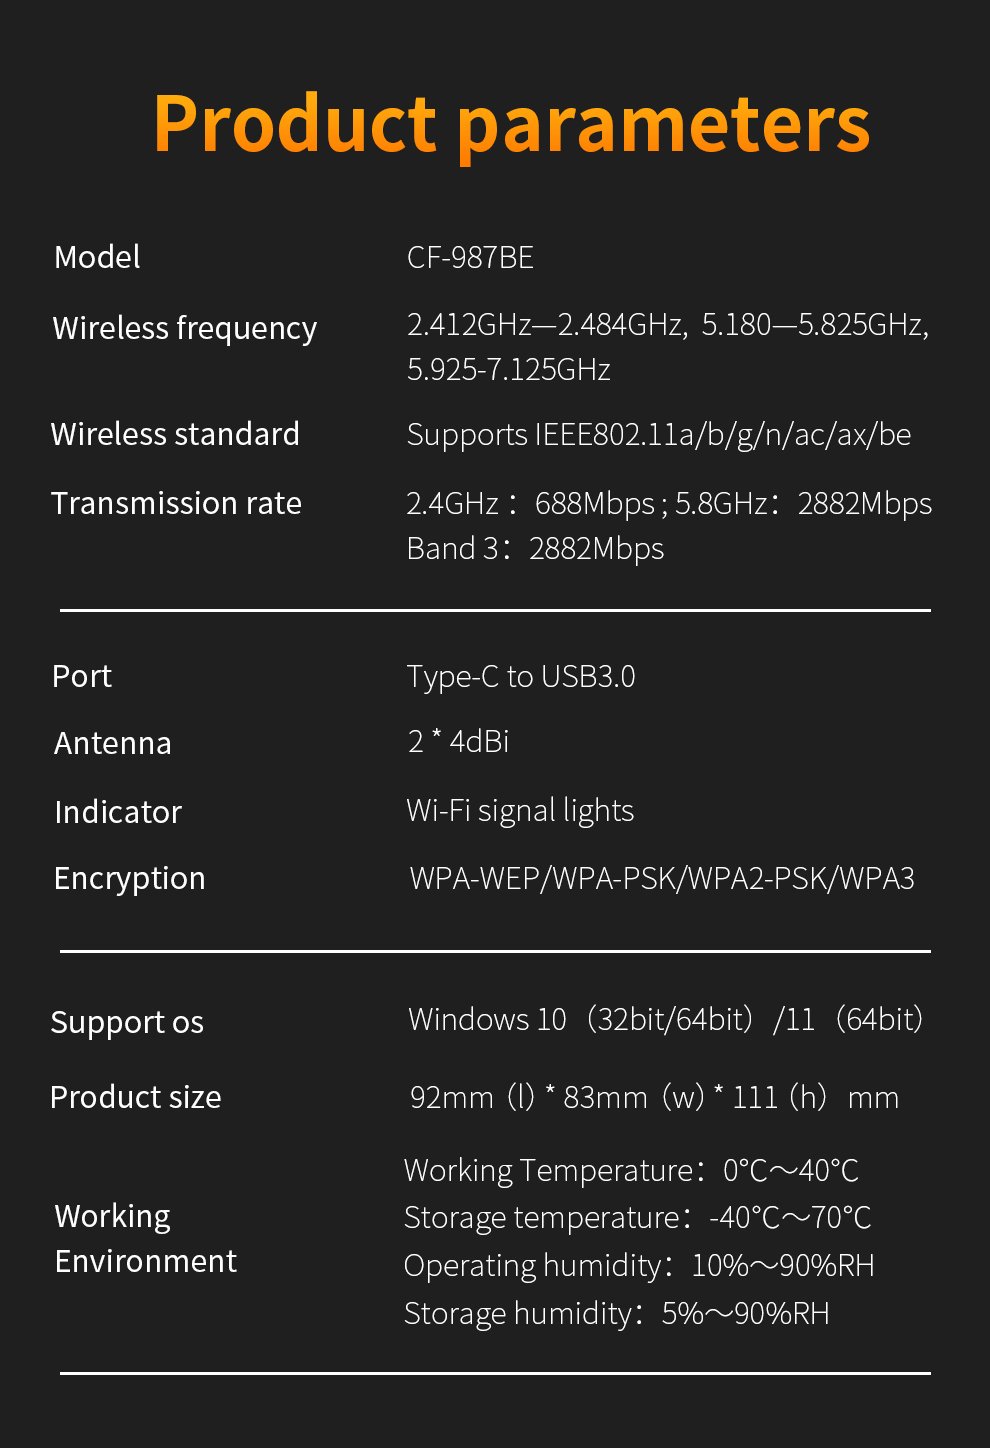The height and width of the screenshot is (1448, 990).
Task: Click the Working Environment label
Action: (x=146, y=1238)
